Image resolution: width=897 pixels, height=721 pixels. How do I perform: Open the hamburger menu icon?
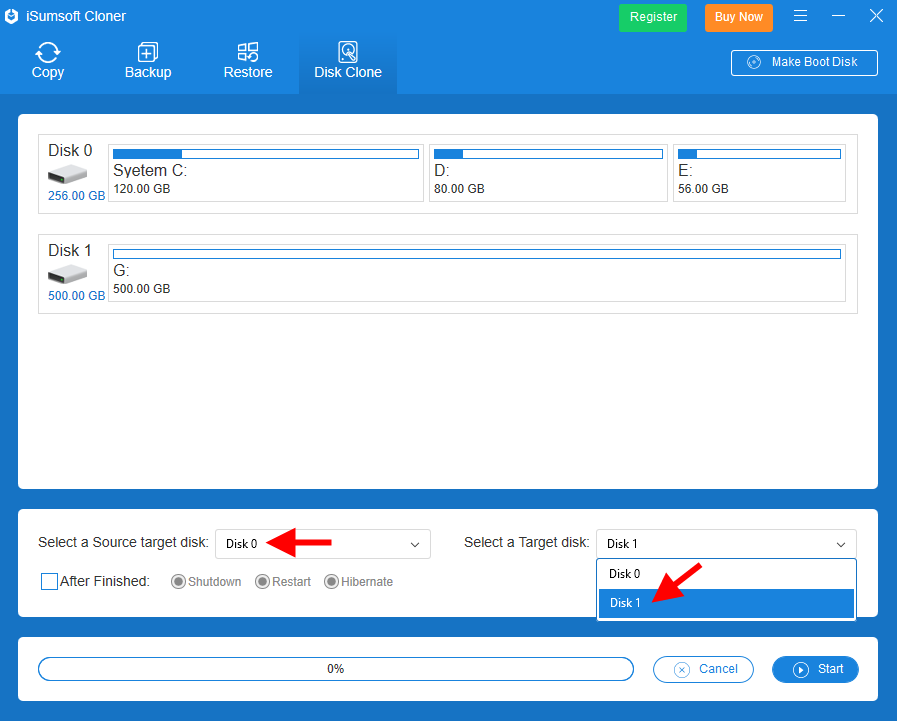point(800,16)
